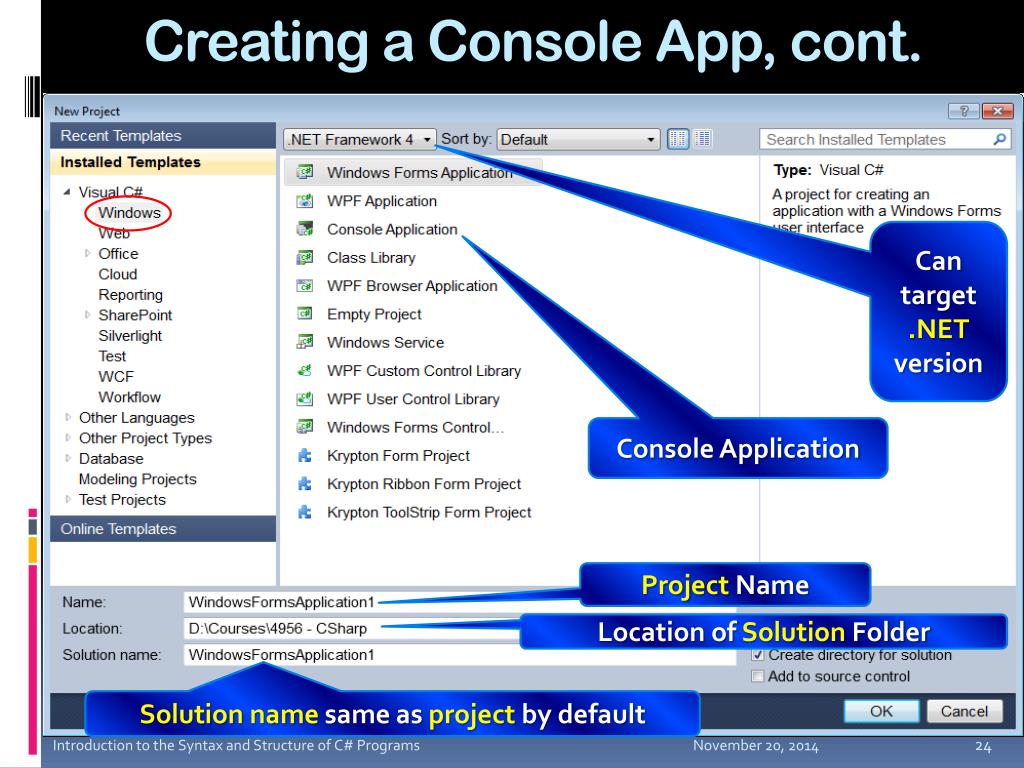Image resolution: width=1024 pixels, height=768 pixels.
Task: Select the Cloud category
Action: click(x=118, y=274)
